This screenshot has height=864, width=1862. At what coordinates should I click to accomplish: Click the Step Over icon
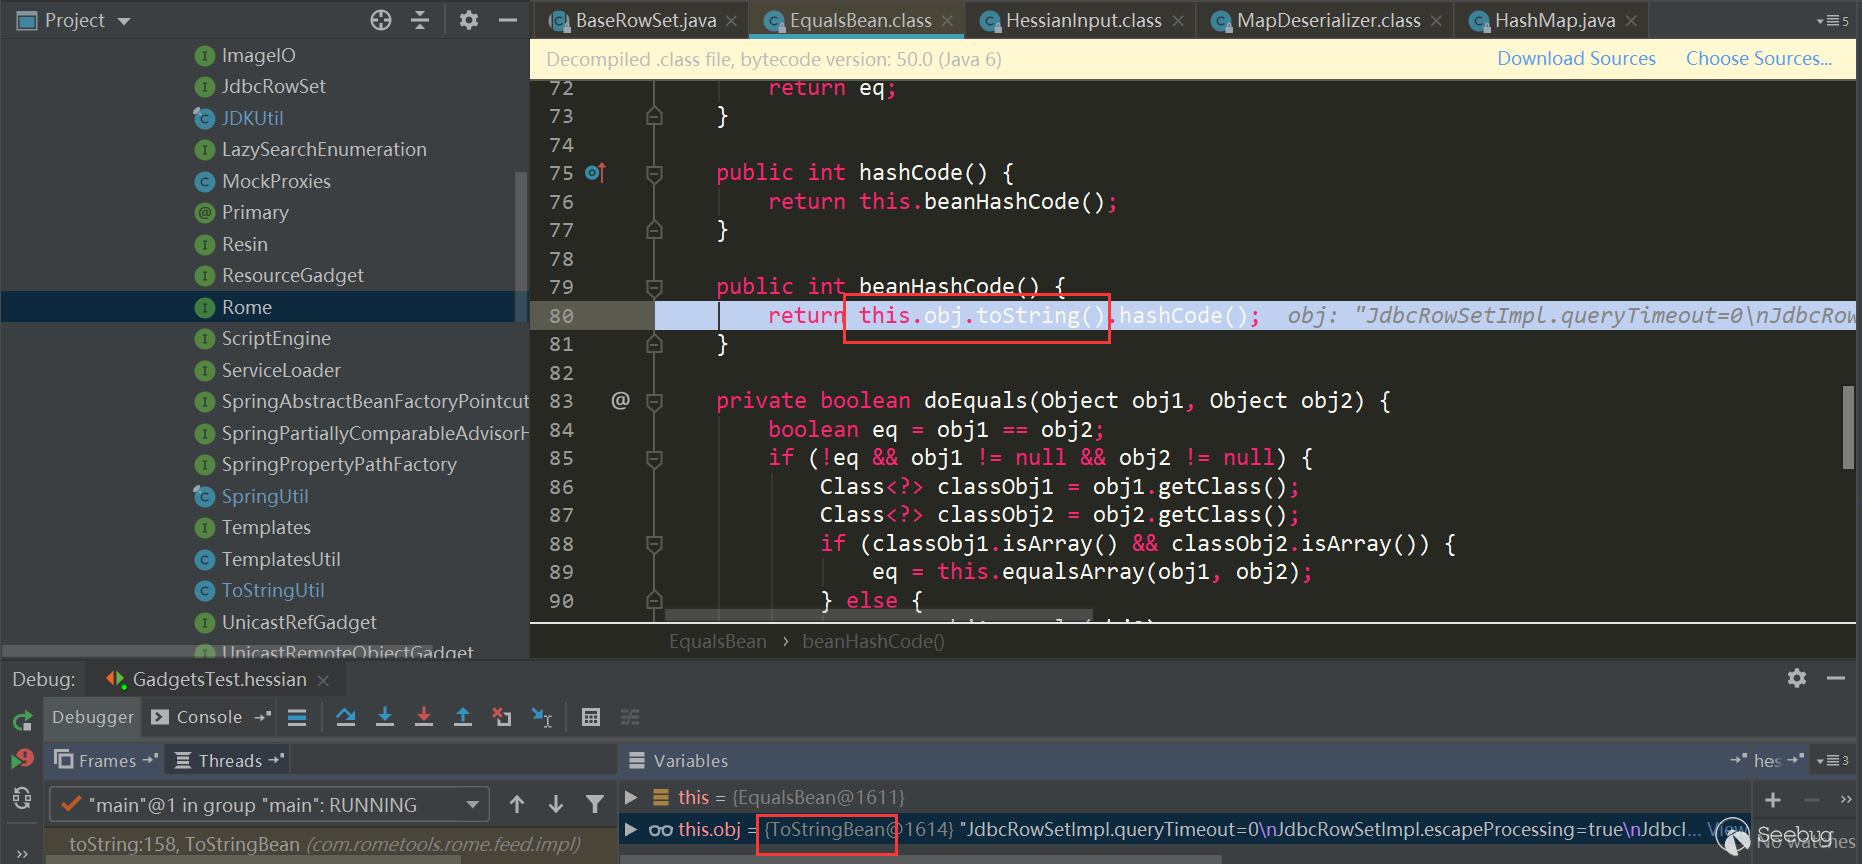(346, 717)
